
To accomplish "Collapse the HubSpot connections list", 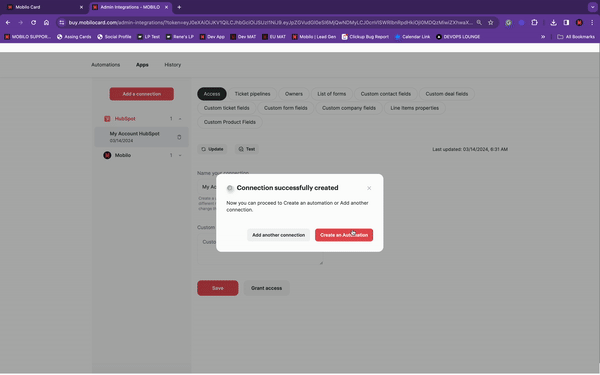I will click(180, 119).
